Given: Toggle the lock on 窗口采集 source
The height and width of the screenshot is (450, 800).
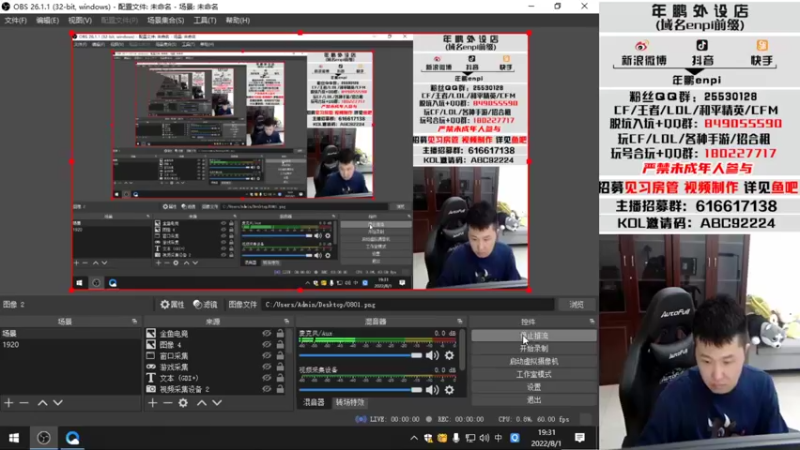Looking at the screenshot, I should (x=280, y=356).
